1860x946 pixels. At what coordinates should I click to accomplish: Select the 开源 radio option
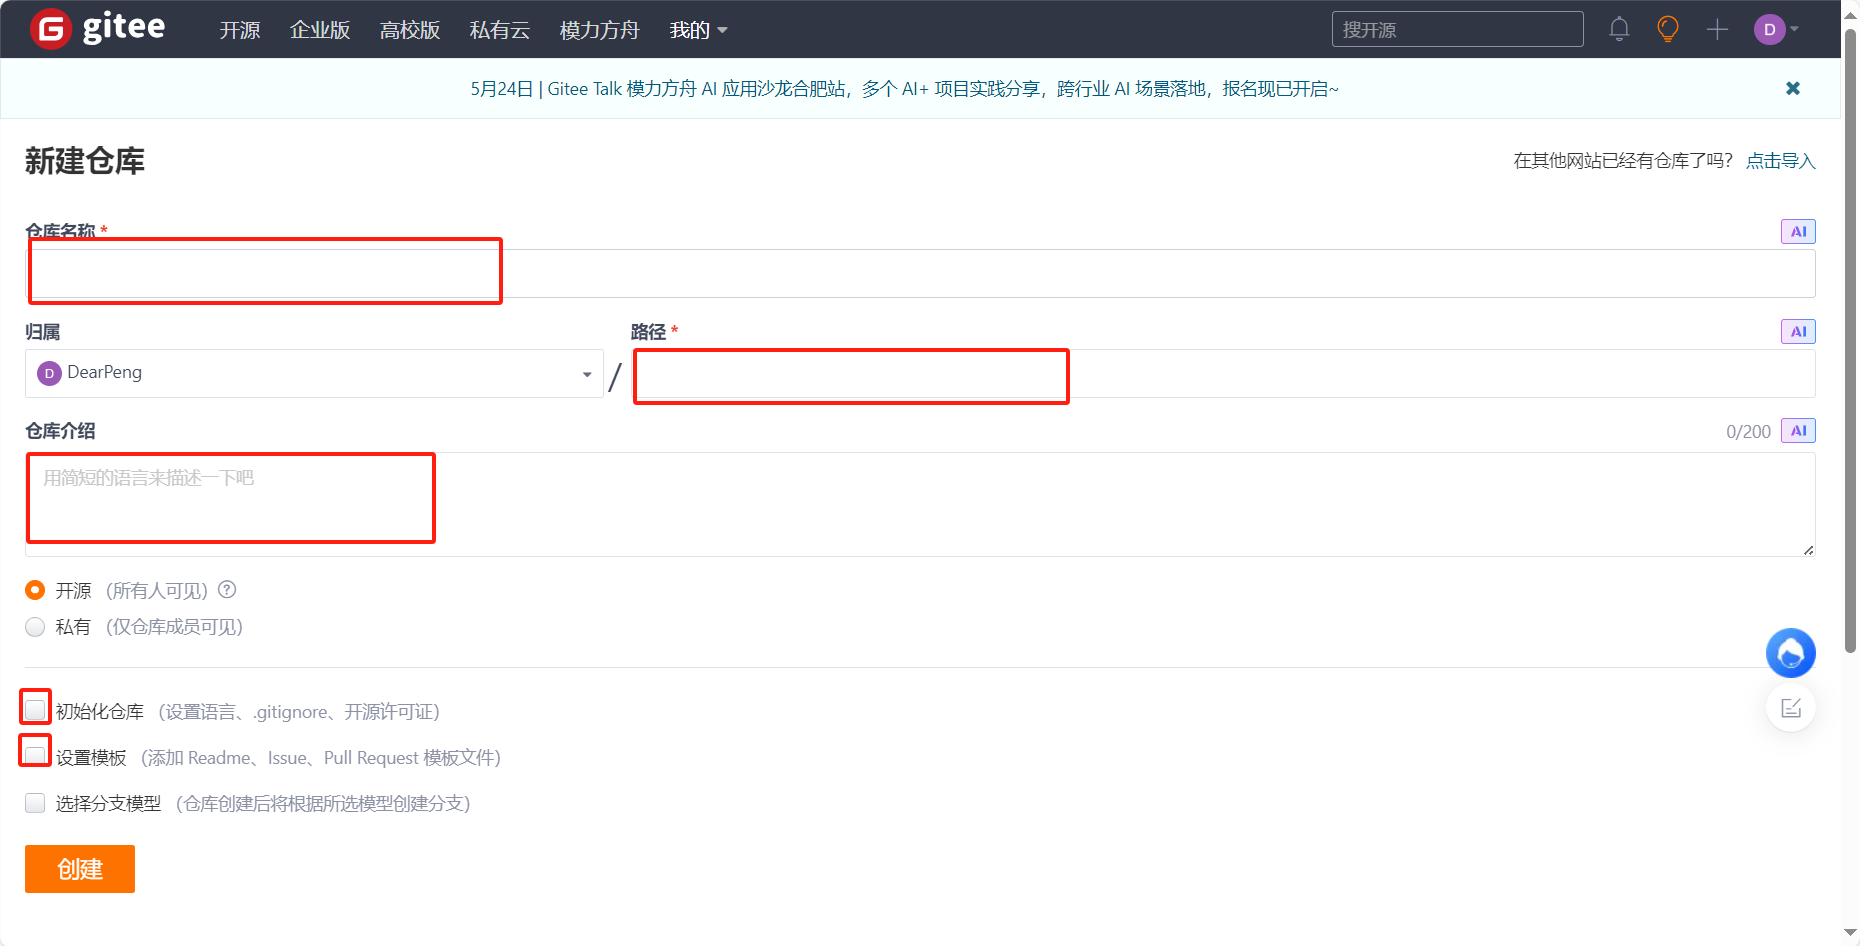[x=35, y=590]
